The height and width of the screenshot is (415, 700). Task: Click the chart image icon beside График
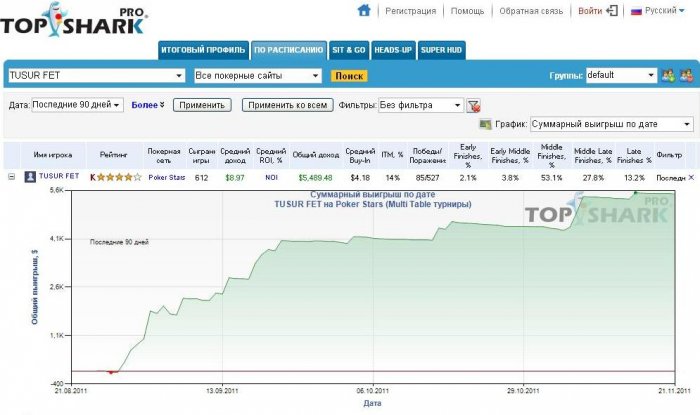[x=485, y=124]
